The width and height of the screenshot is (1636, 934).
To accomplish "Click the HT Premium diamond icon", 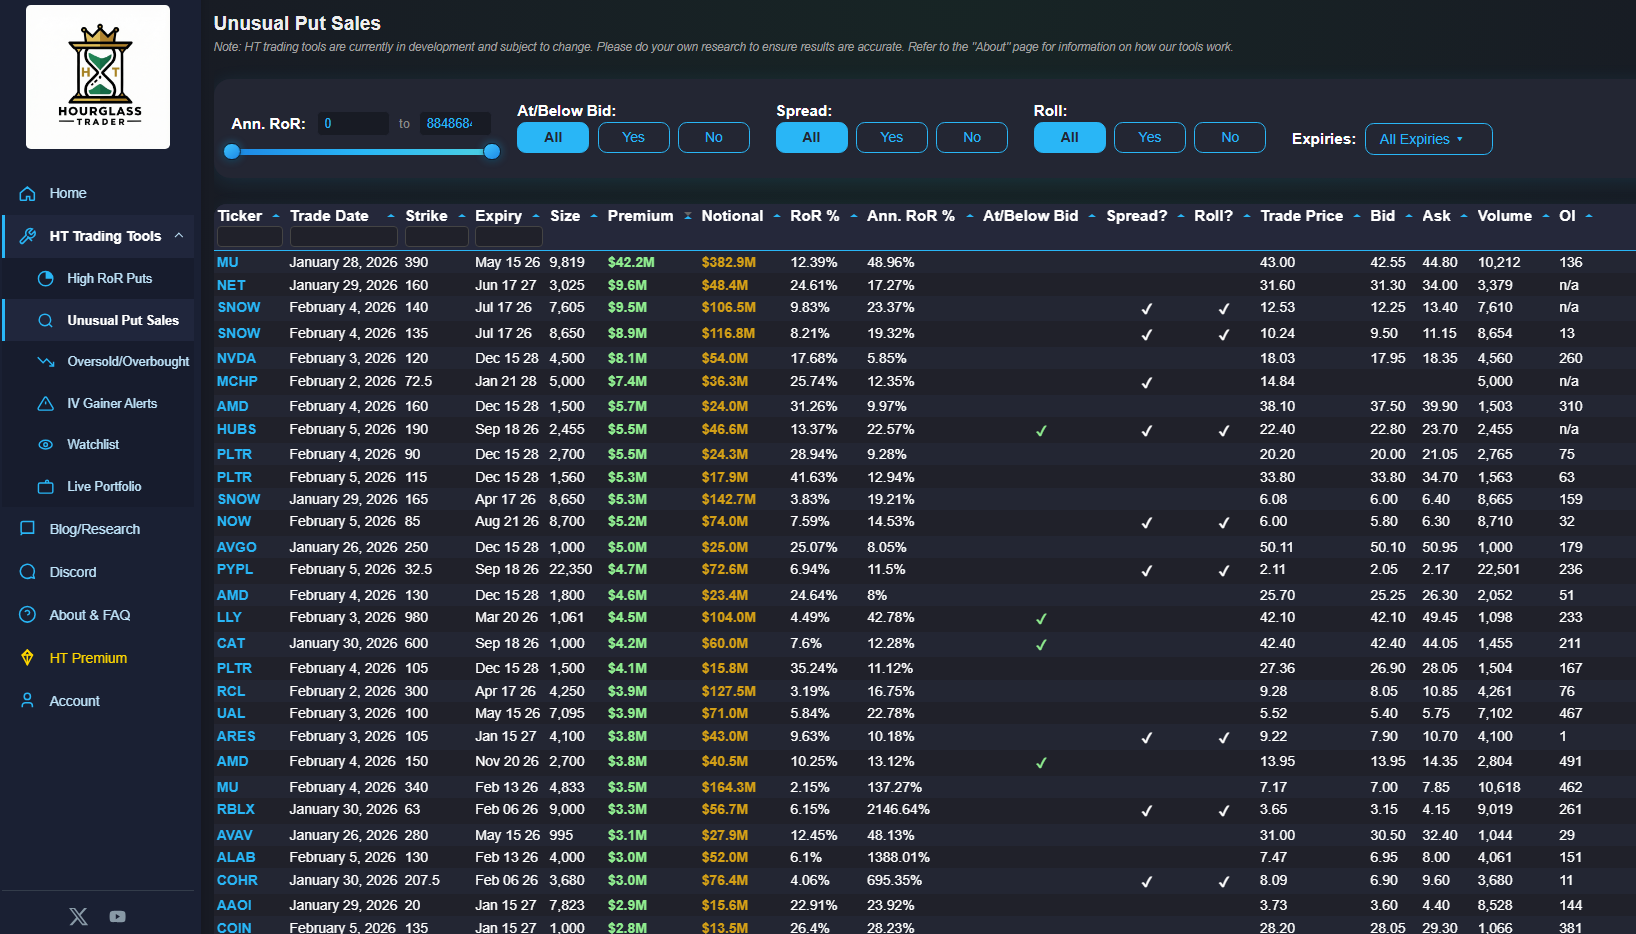I will coord(28,658).
